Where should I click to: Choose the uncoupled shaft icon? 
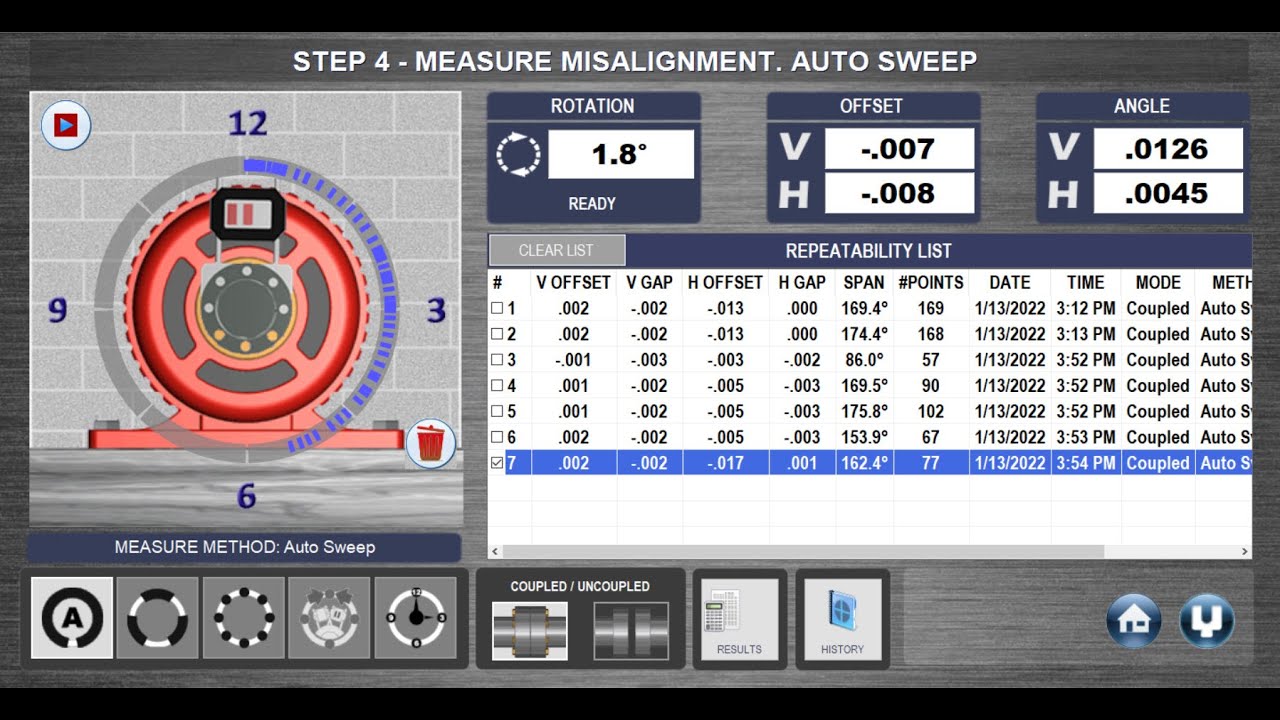(631, 631)
